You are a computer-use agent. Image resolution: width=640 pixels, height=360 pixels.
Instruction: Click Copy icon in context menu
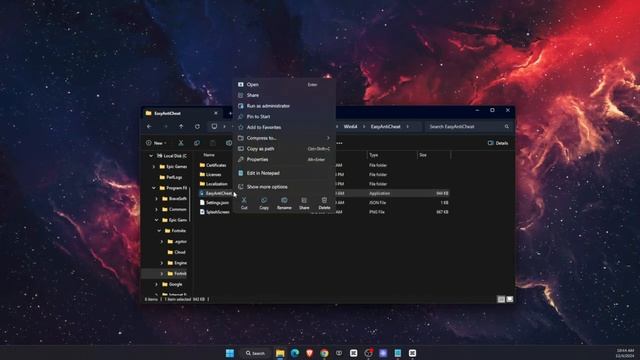(264, 200)
